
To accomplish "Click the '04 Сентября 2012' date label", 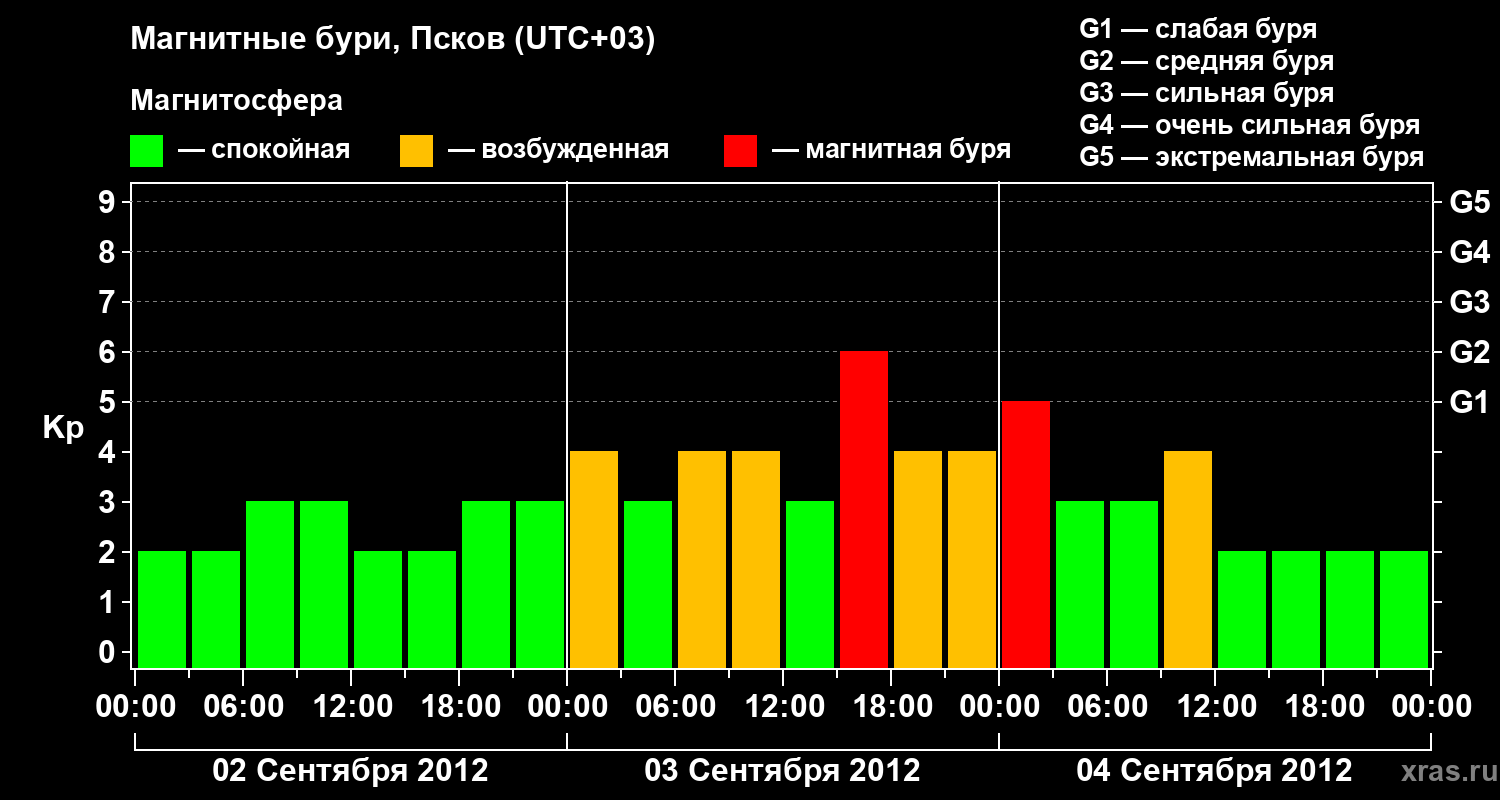I will pyautogui.click(x=1214, y=770).
